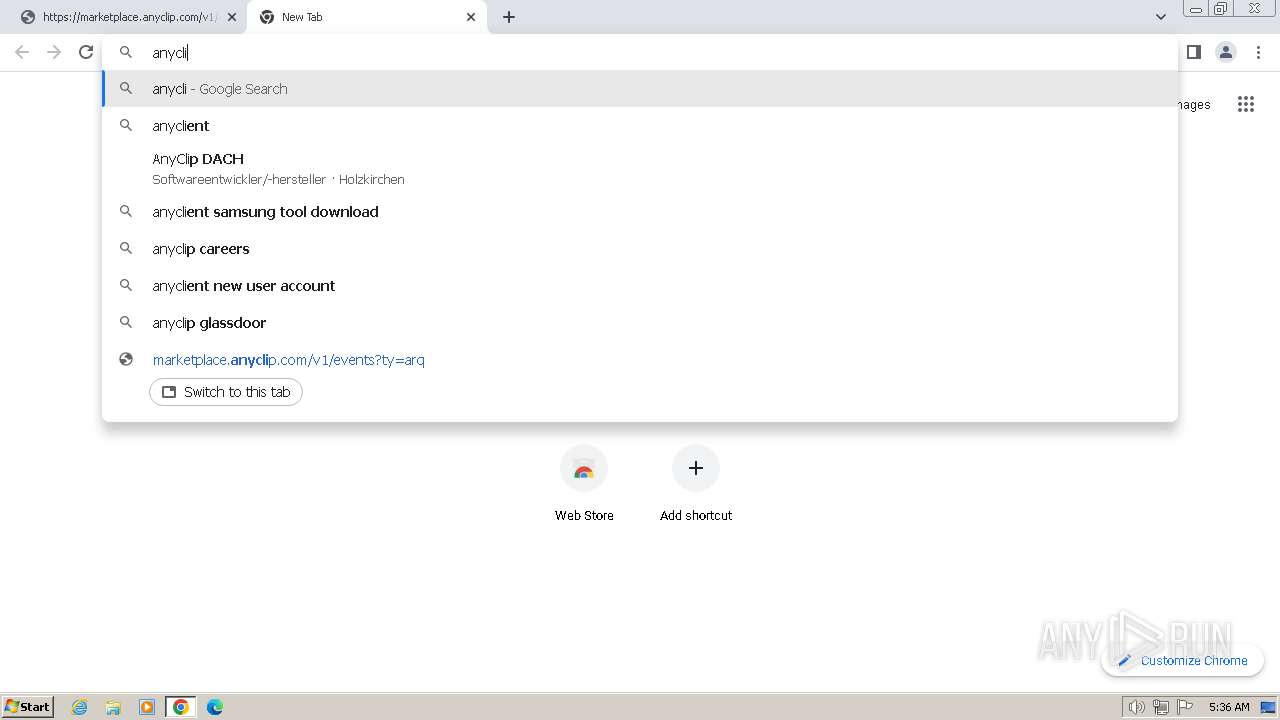
Task: Select the AnyClip DACH suggestion
Action: tap(640, 168)
